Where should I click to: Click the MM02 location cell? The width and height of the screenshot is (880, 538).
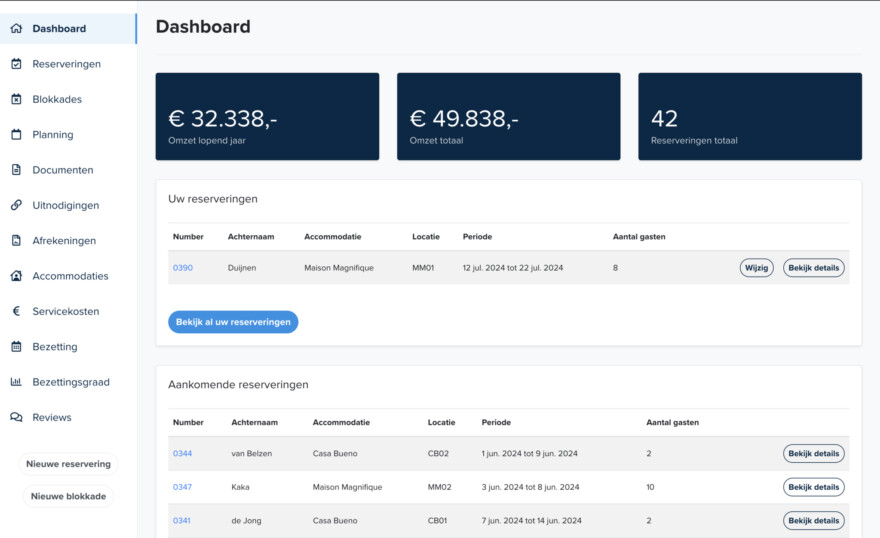pyautogui.click(x=439, y=487)
